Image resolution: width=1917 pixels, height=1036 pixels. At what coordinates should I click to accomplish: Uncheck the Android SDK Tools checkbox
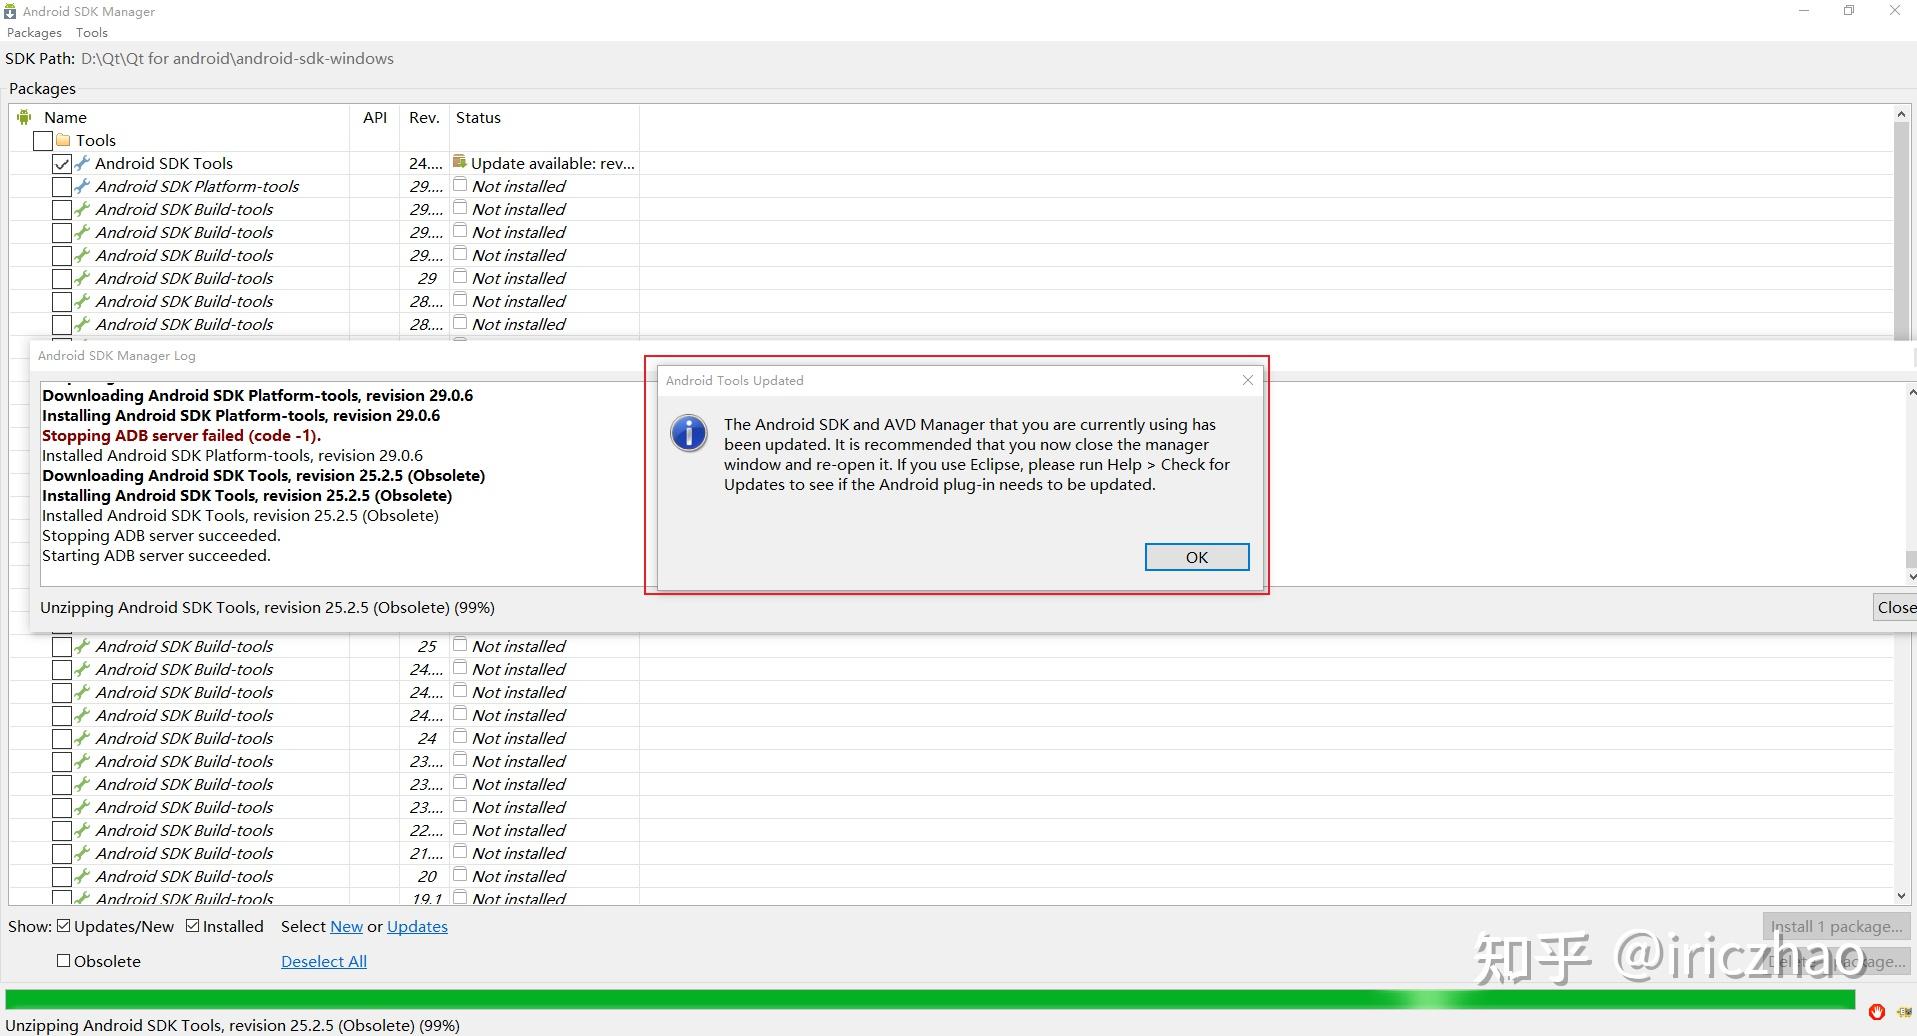(x=62, y=164)
